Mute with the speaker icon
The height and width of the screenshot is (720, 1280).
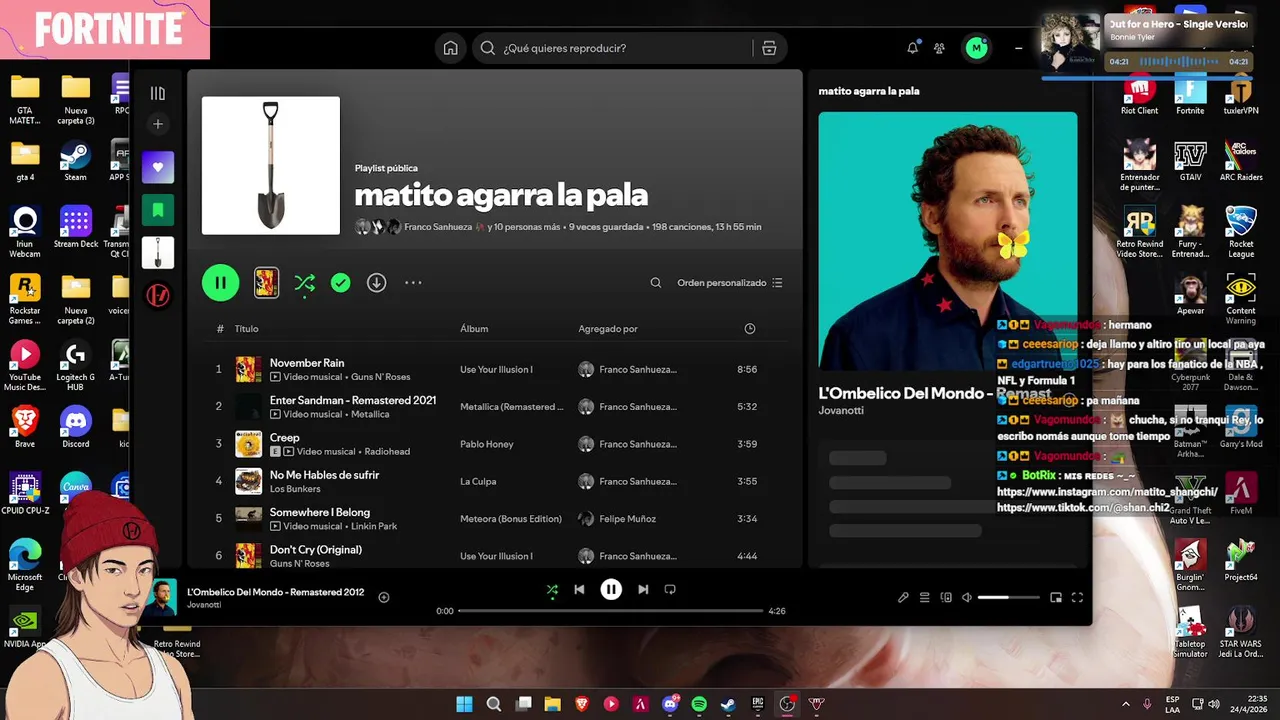point(967,597)
